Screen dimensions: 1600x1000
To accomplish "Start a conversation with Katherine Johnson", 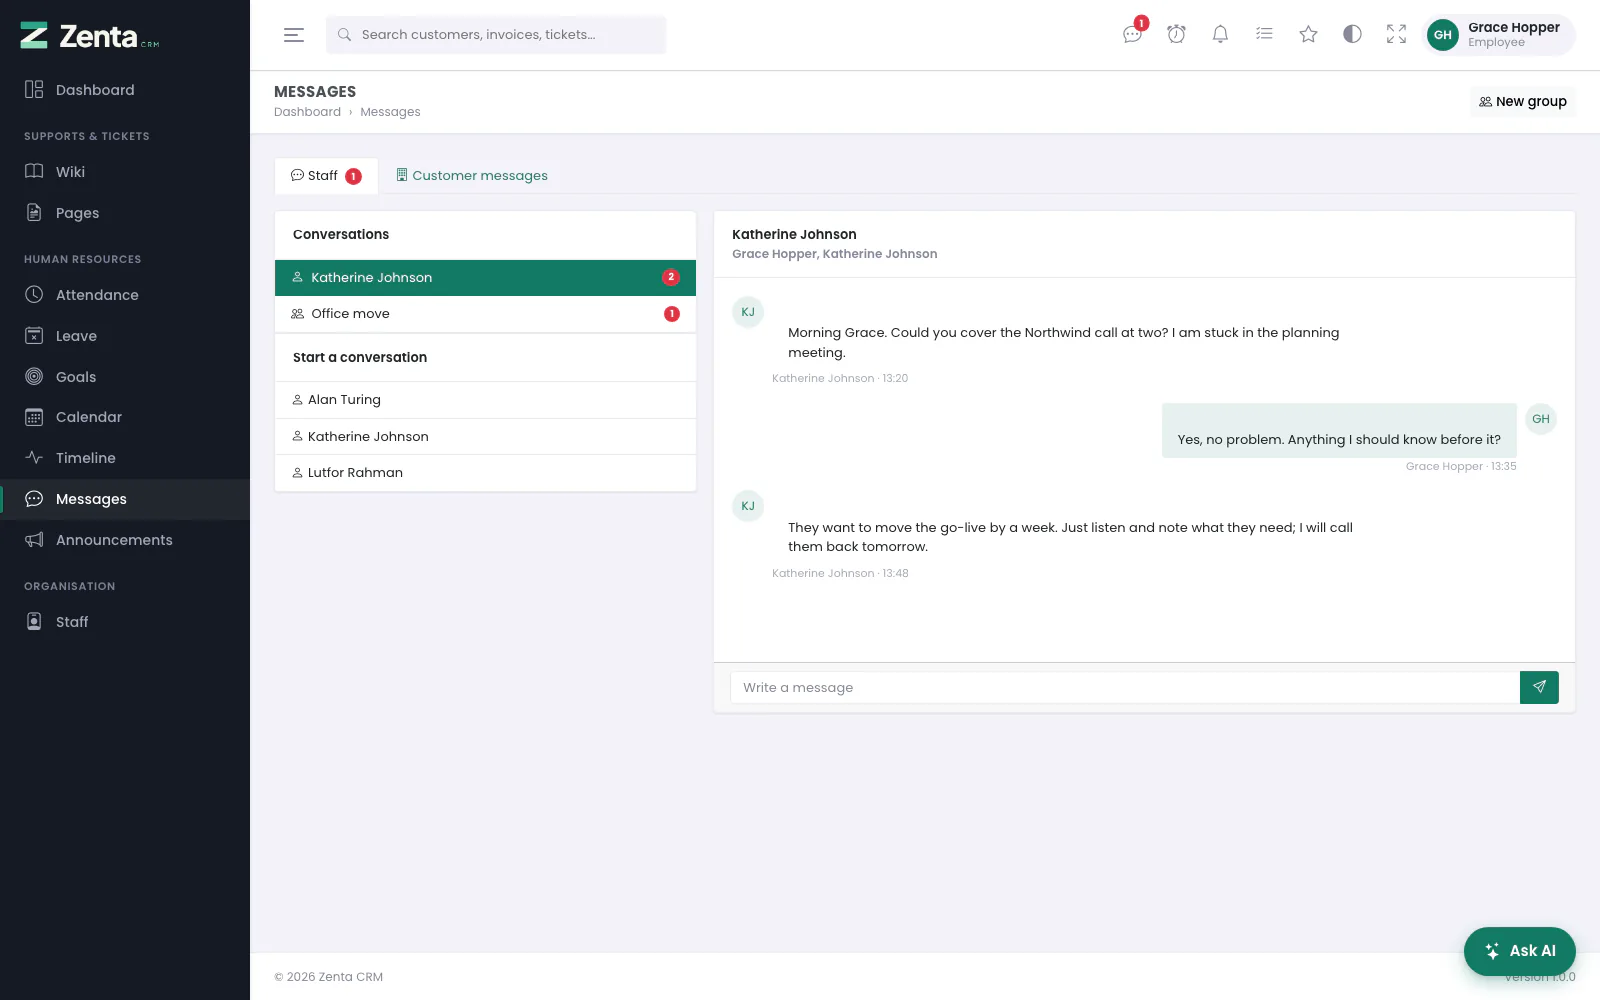I will coord(485,437).
